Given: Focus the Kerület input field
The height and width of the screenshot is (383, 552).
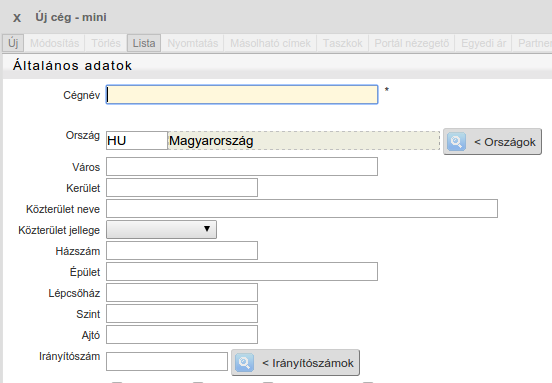Looking at the screenshot, I should coord(182,188).
